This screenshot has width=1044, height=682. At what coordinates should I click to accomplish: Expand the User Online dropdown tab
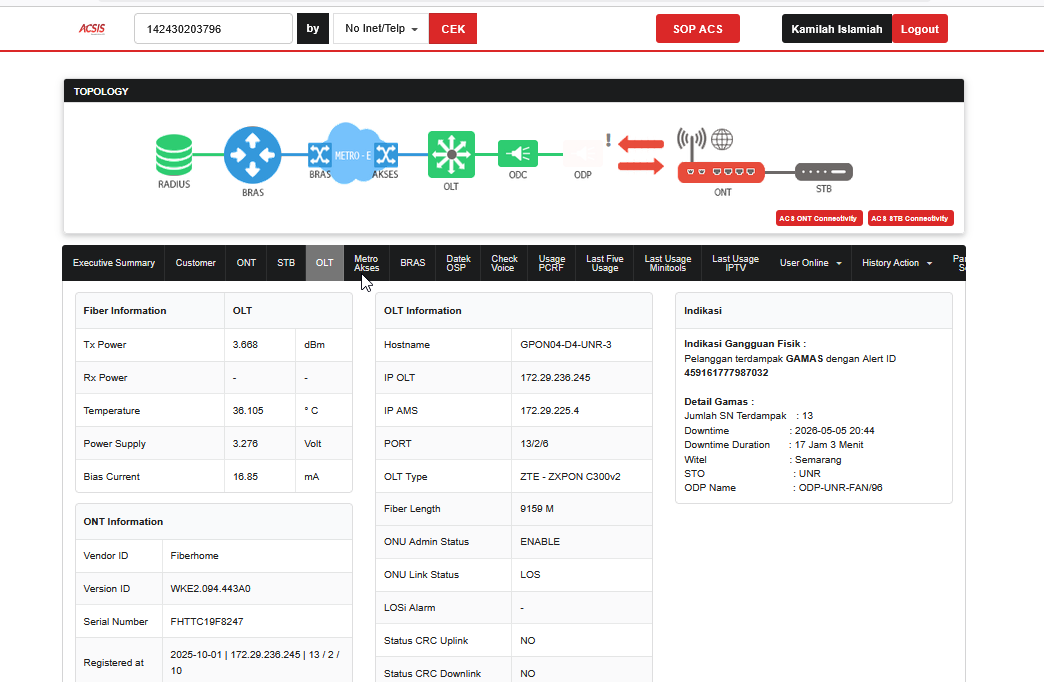(x=810, y=263)
